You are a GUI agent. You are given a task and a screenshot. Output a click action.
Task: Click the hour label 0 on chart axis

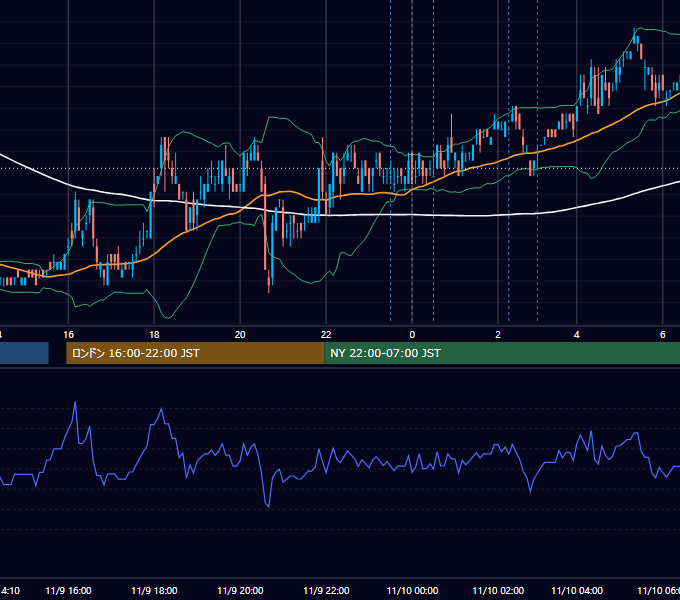412,334
